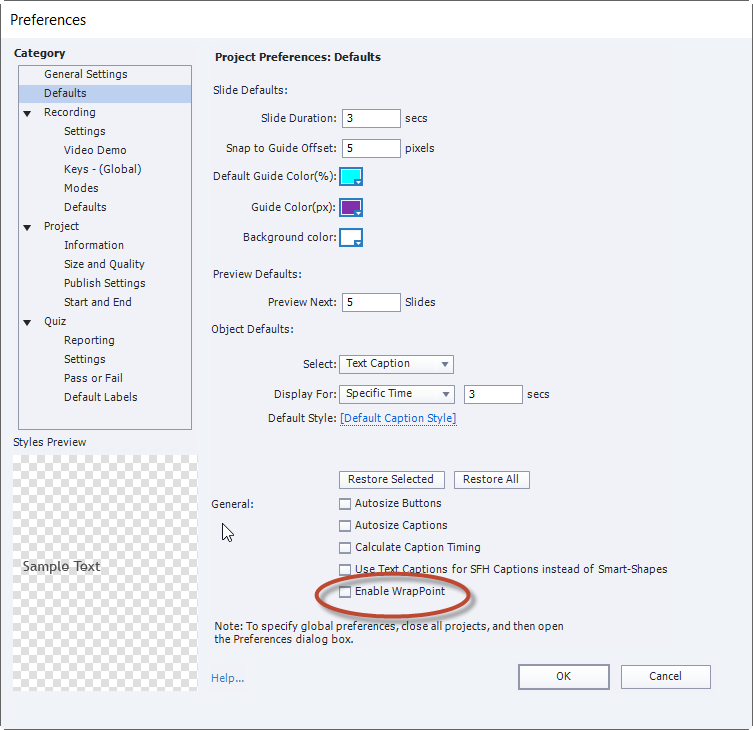The image size is (753, 730).
Task: Toggle Autosize Buttons checkbox
Action: 345,504
